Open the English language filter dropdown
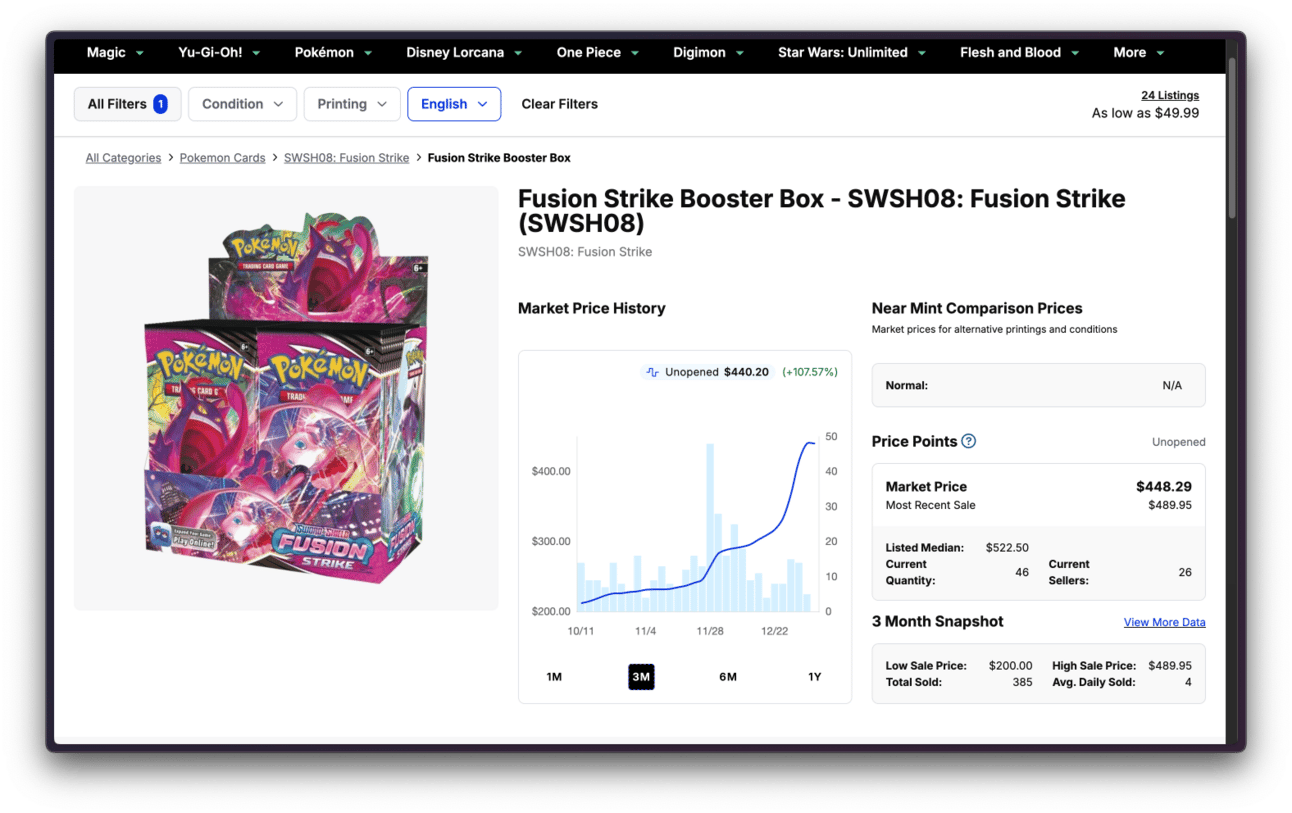Image resolution: width=1292 pixels, height=813 pixels. (454, 104)
